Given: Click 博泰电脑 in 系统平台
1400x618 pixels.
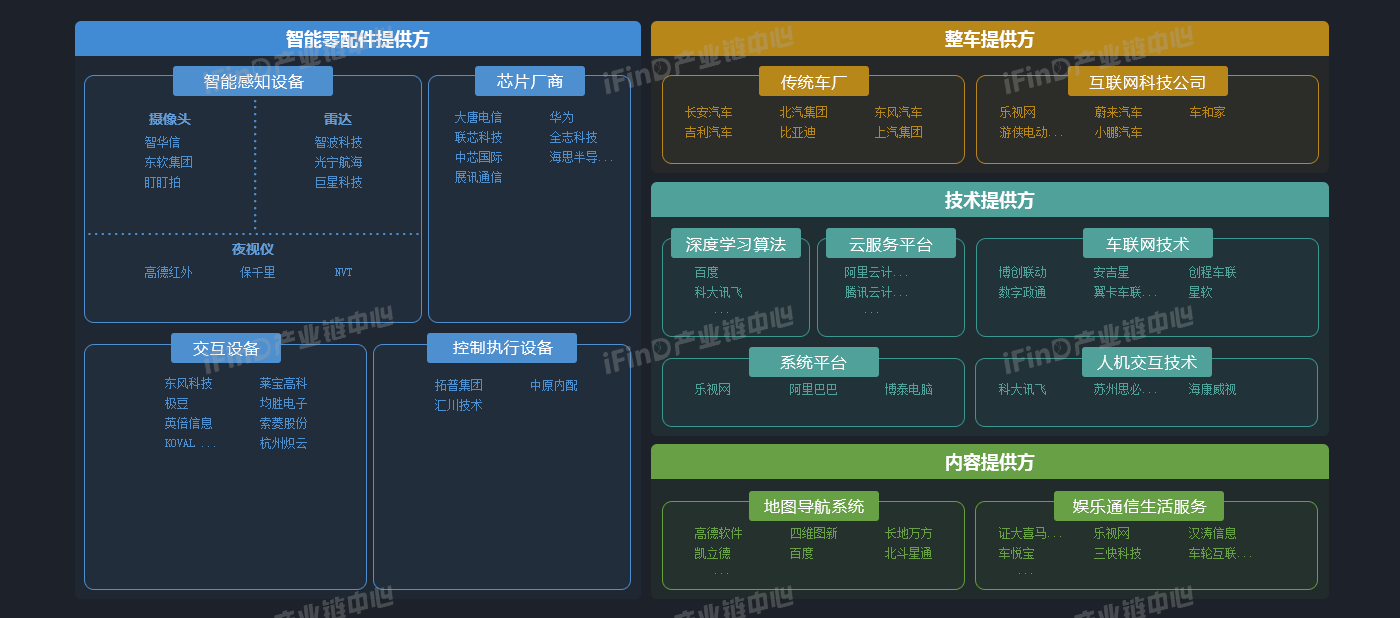Looking at the screenshot, I should [908, 389].
